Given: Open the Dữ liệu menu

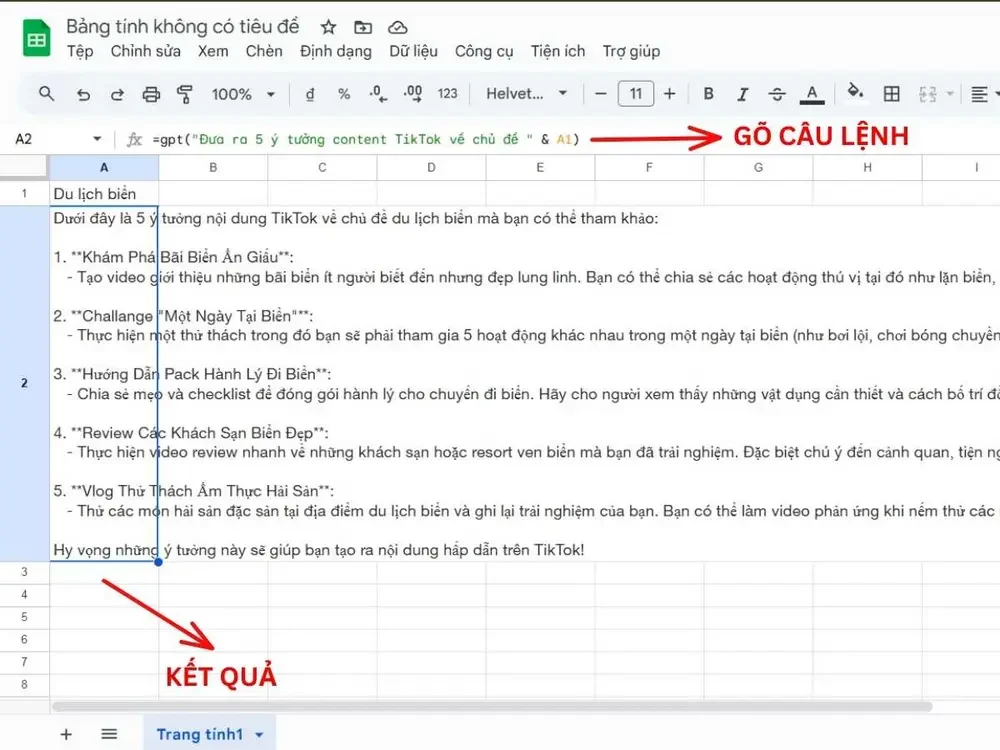Looking at the screenshot, I should pyautogui.click(x=413, y=51).
